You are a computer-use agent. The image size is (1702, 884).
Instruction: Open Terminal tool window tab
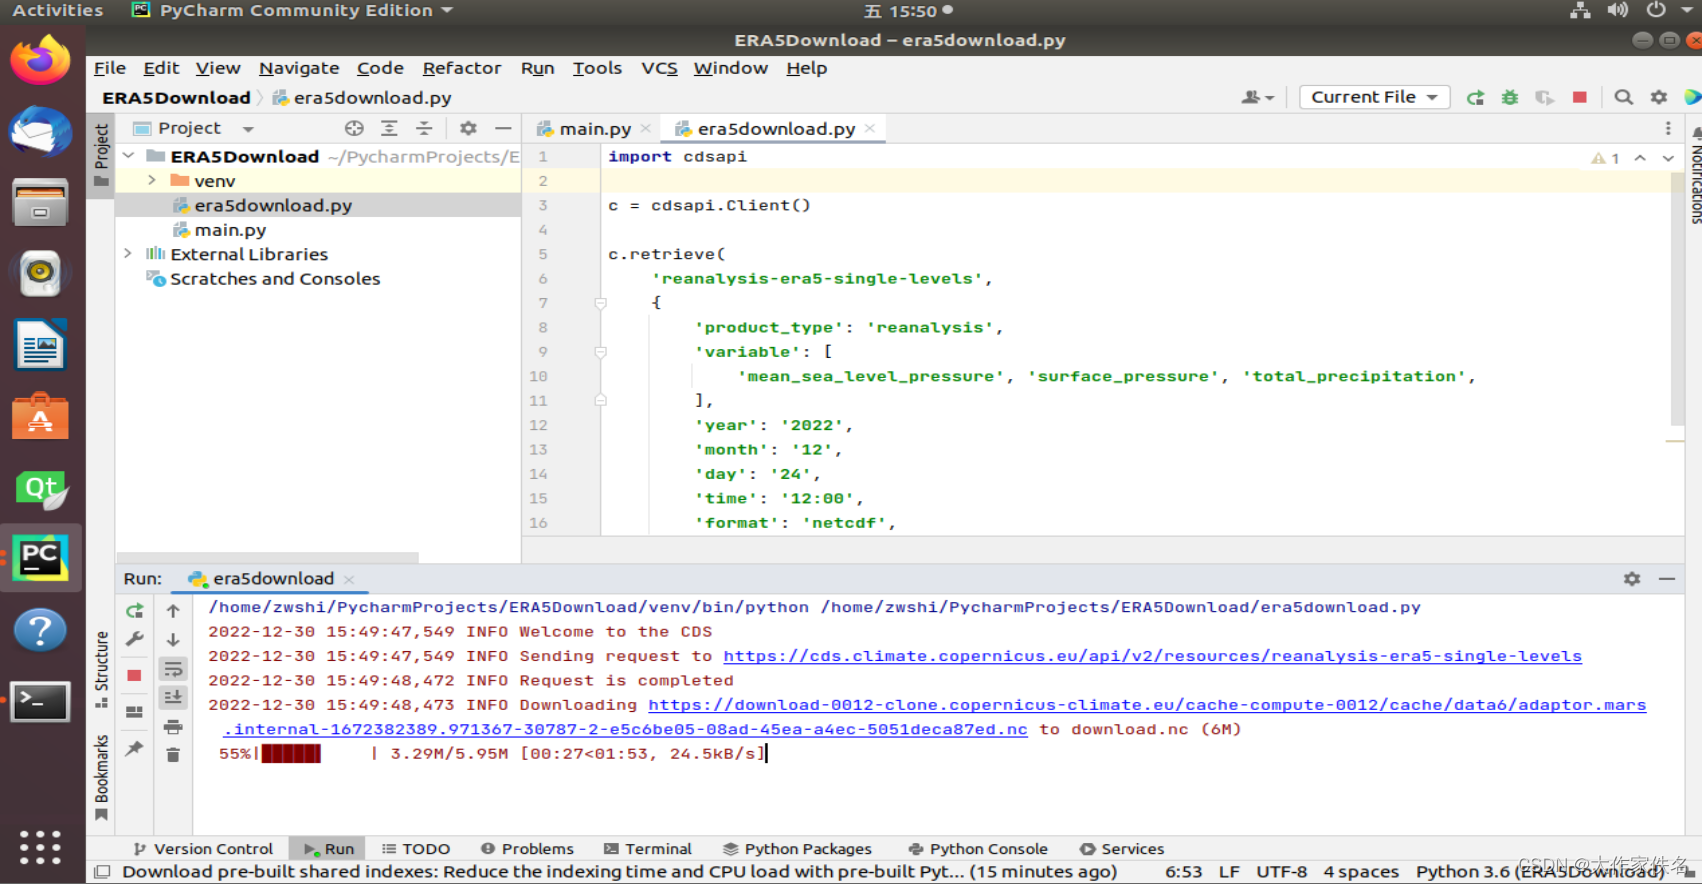(648, 849)
